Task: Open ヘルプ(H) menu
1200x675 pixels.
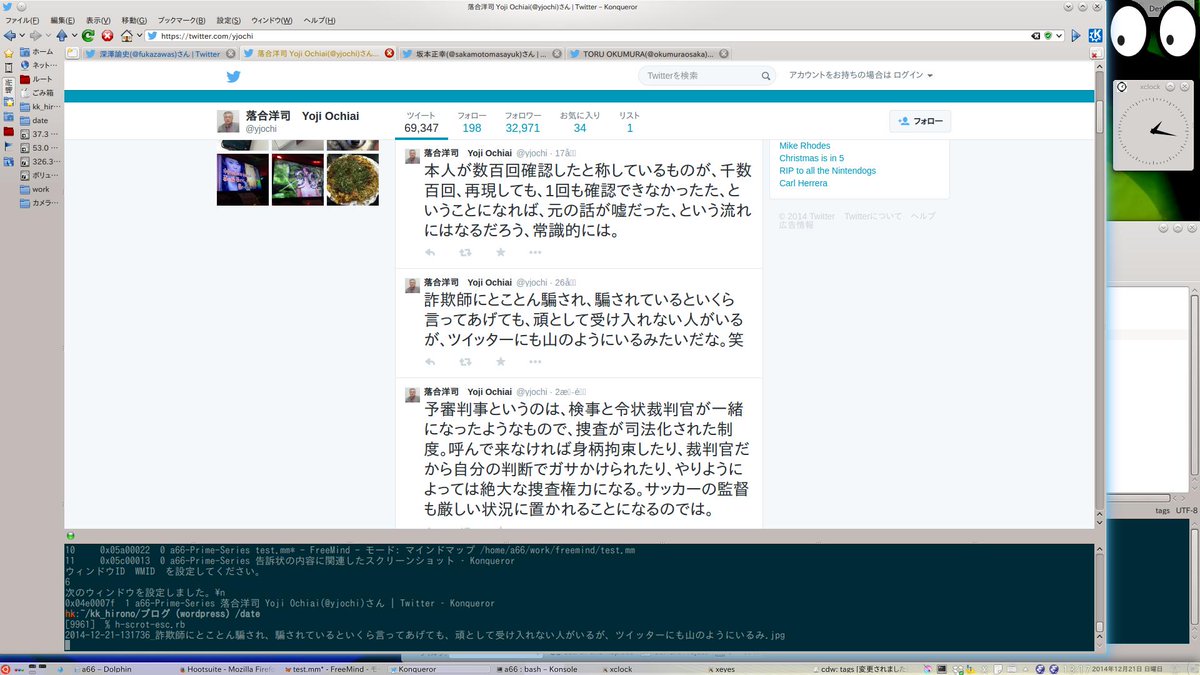Action: (x=320, y=20)
